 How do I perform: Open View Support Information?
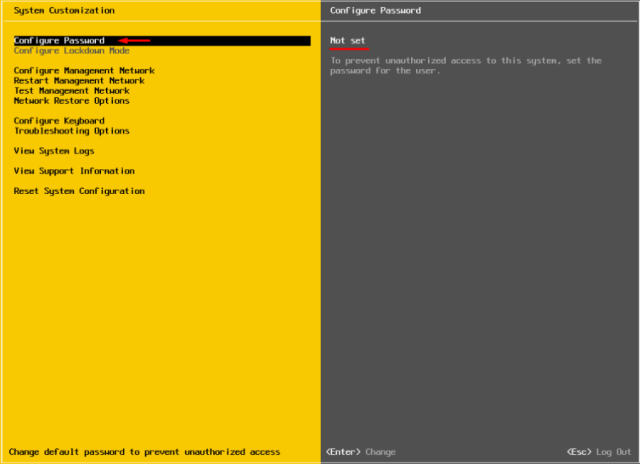74,171
